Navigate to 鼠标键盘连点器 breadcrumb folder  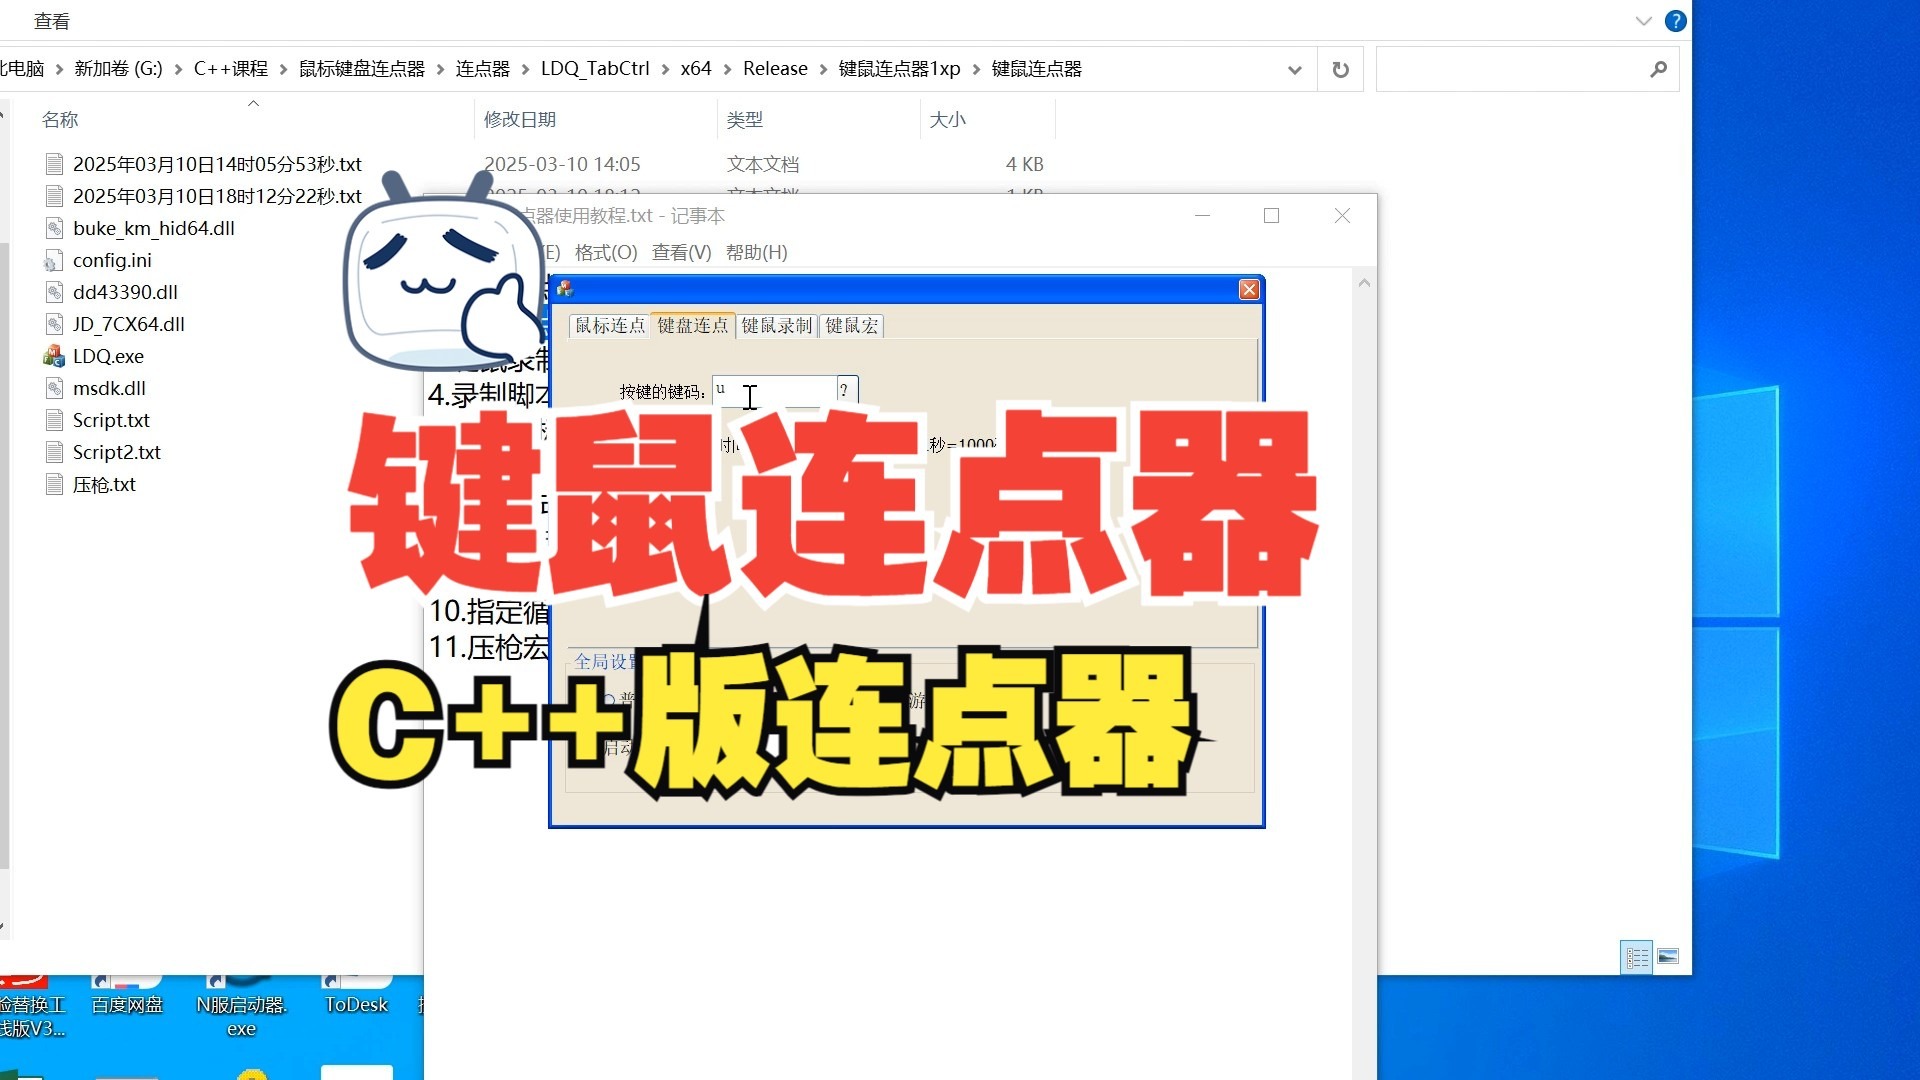tap(362, 69)
